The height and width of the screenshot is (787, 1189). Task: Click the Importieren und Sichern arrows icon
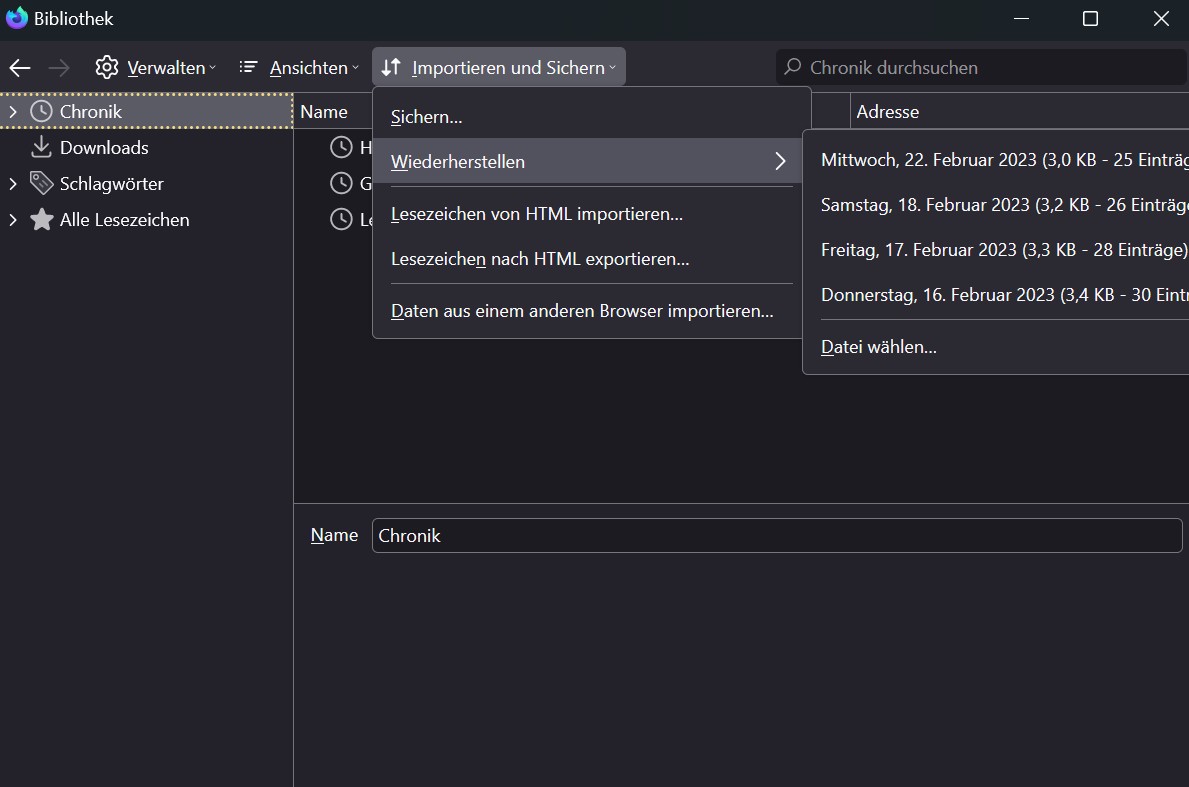coord(391,68)
